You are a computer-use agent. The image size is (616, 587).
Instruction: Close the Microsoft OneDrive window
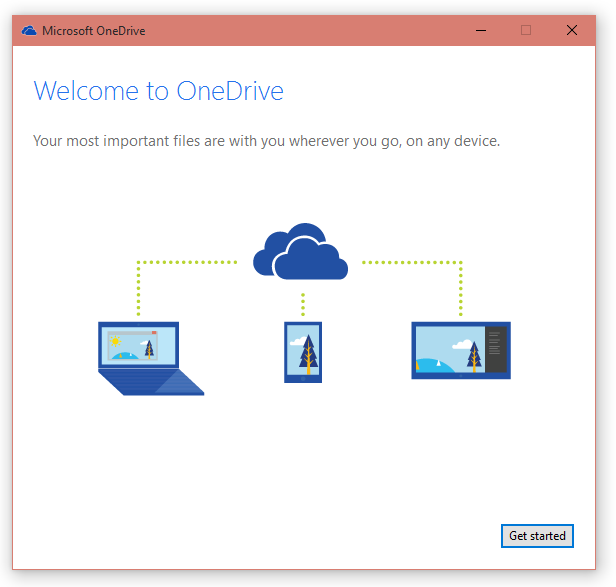(572, 30)
